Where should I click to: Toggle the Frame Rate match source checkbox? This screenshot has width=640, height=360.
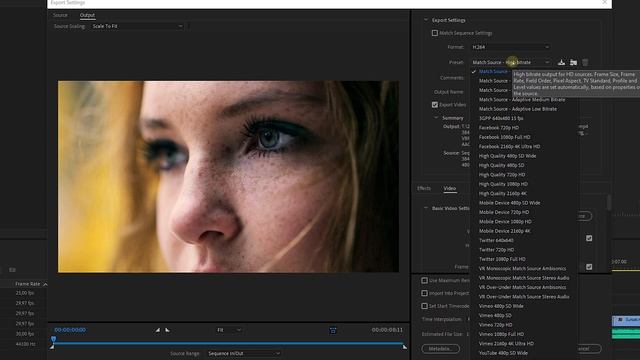pyautogui.click(x=589, y=267)
